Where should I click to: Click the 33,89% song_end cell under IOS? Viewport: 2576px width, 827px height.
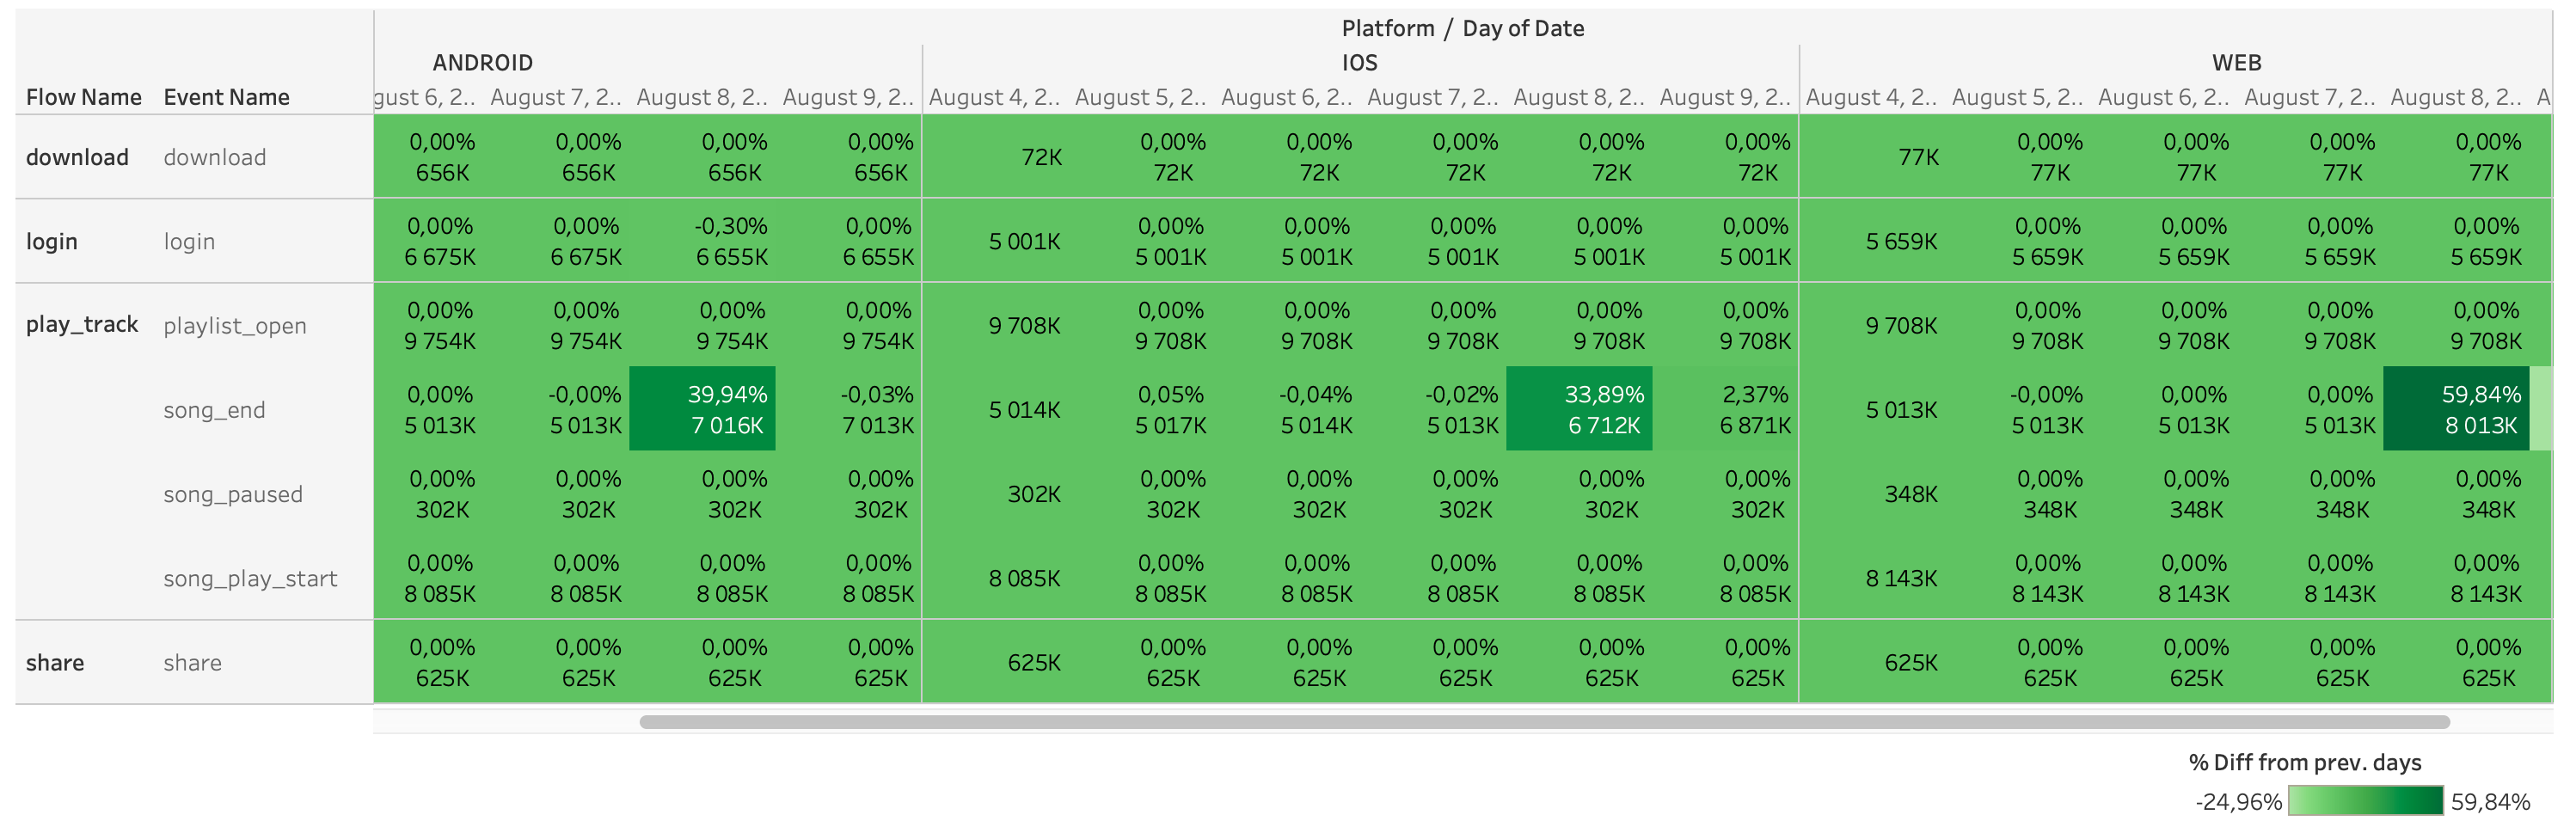tap(1579, 409)
